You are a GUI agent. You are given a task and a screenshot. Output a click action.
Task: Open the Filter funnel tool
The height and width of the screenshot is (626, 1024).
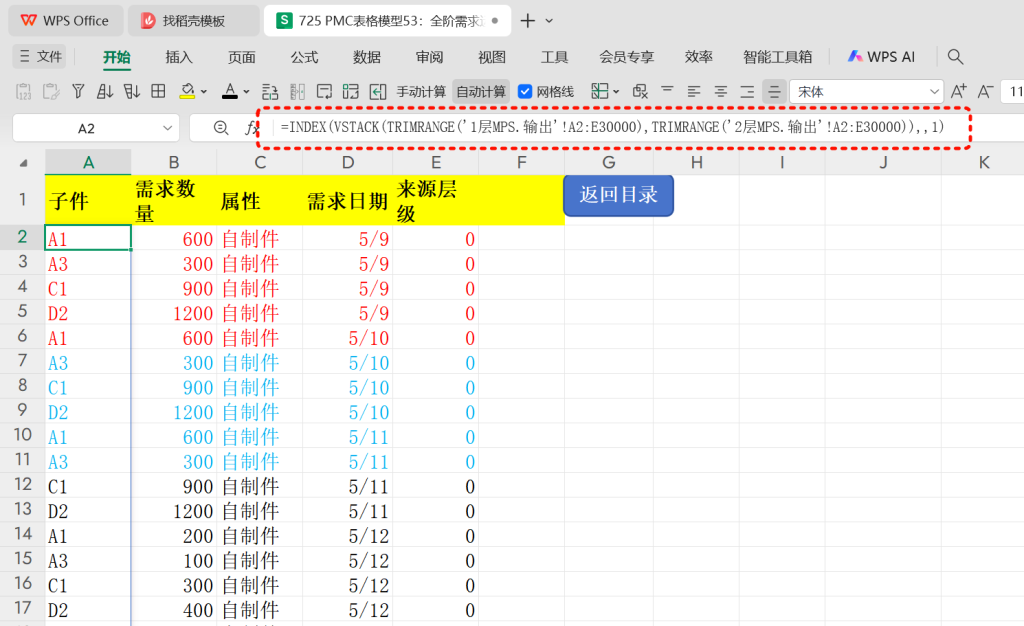(78, 91)
